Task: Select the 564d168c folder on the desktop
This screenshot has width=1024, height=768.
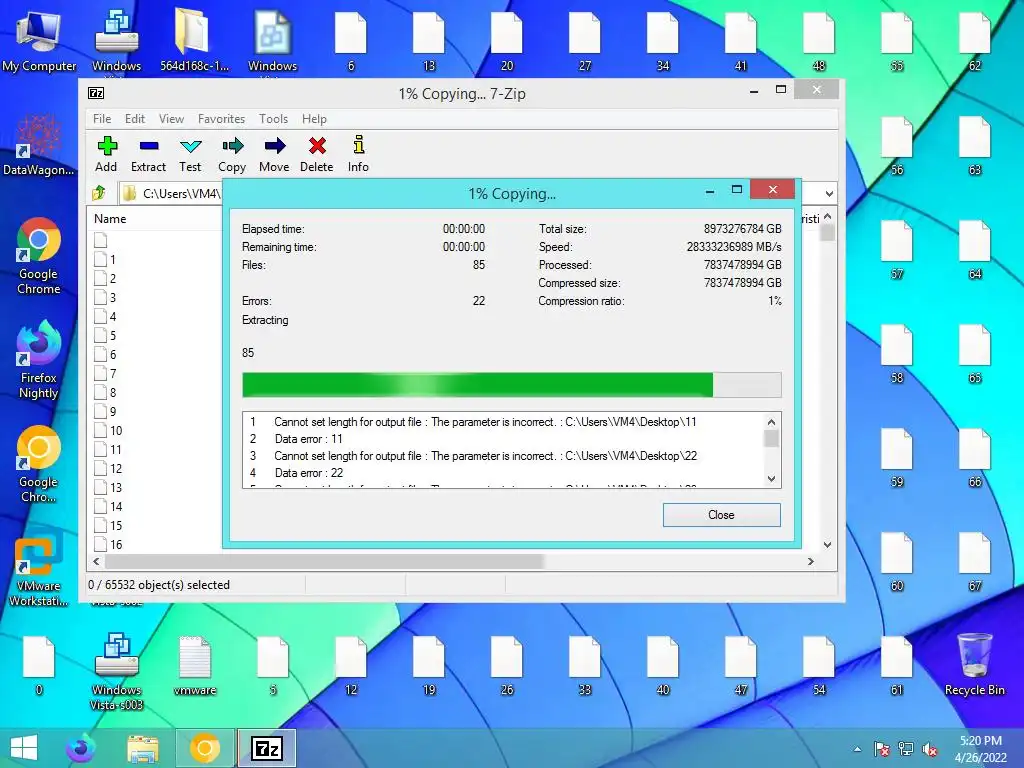Action: point(194,40)
